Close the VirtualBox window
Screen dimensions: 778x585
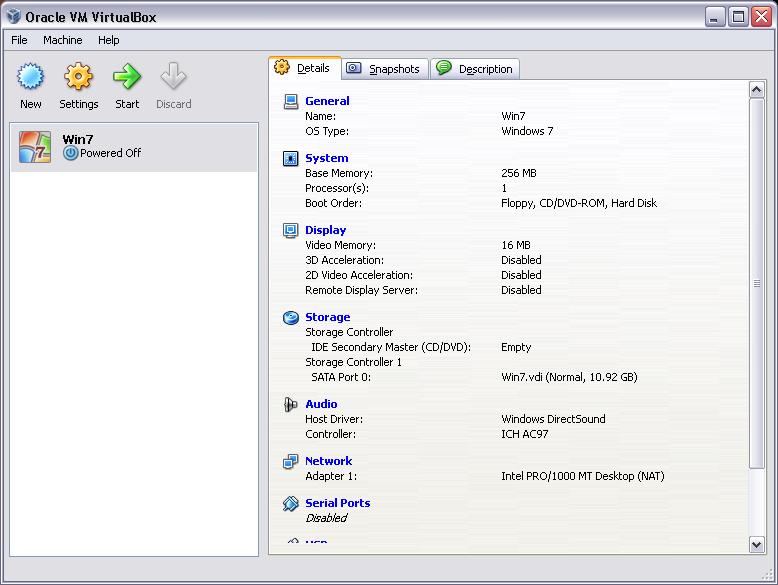tap(761, 16)
